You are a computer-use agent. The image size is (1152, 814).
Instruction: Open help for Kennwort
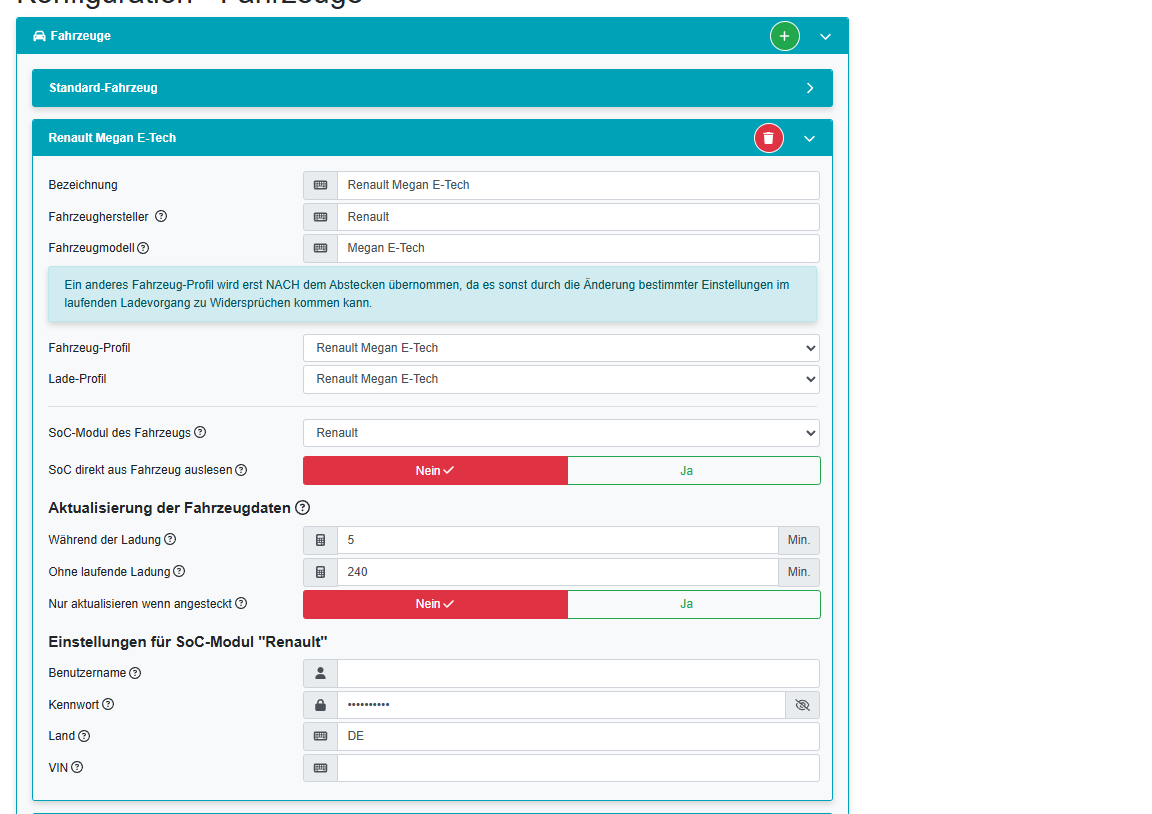pos(108,705)
